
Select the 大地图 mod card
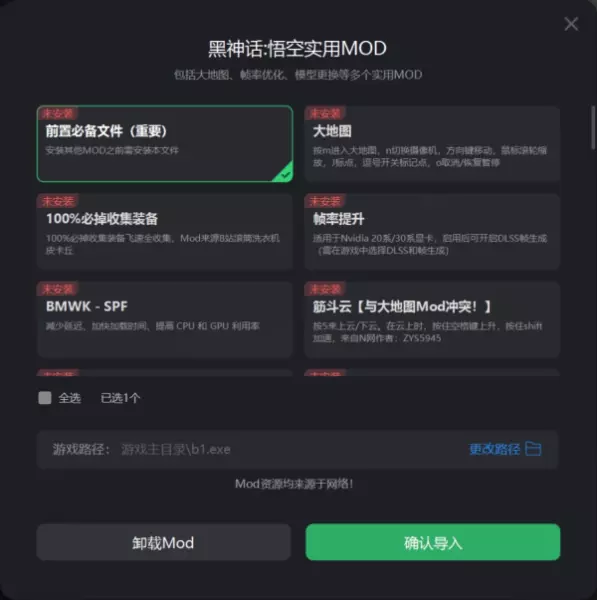[x=432, y=143]
